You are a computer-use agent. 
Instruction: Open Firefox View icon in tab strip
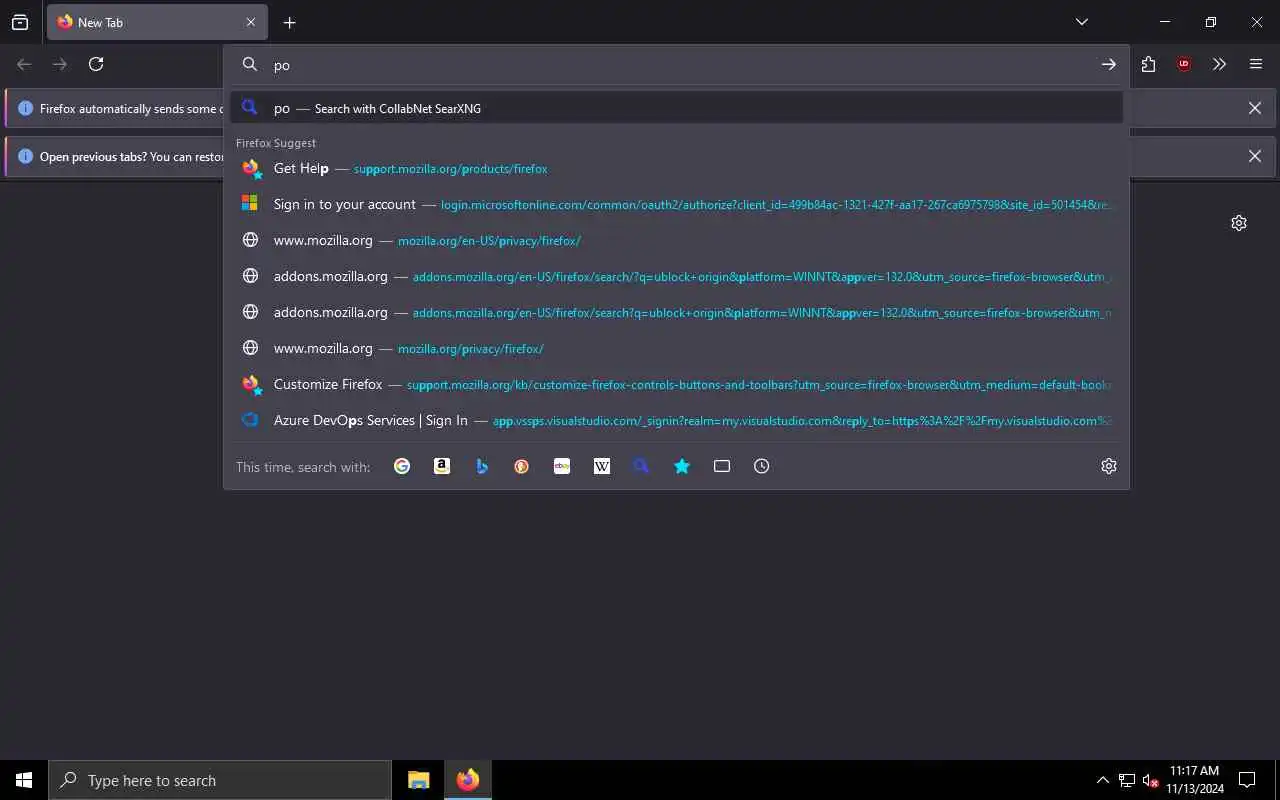(x=20, y=22)
